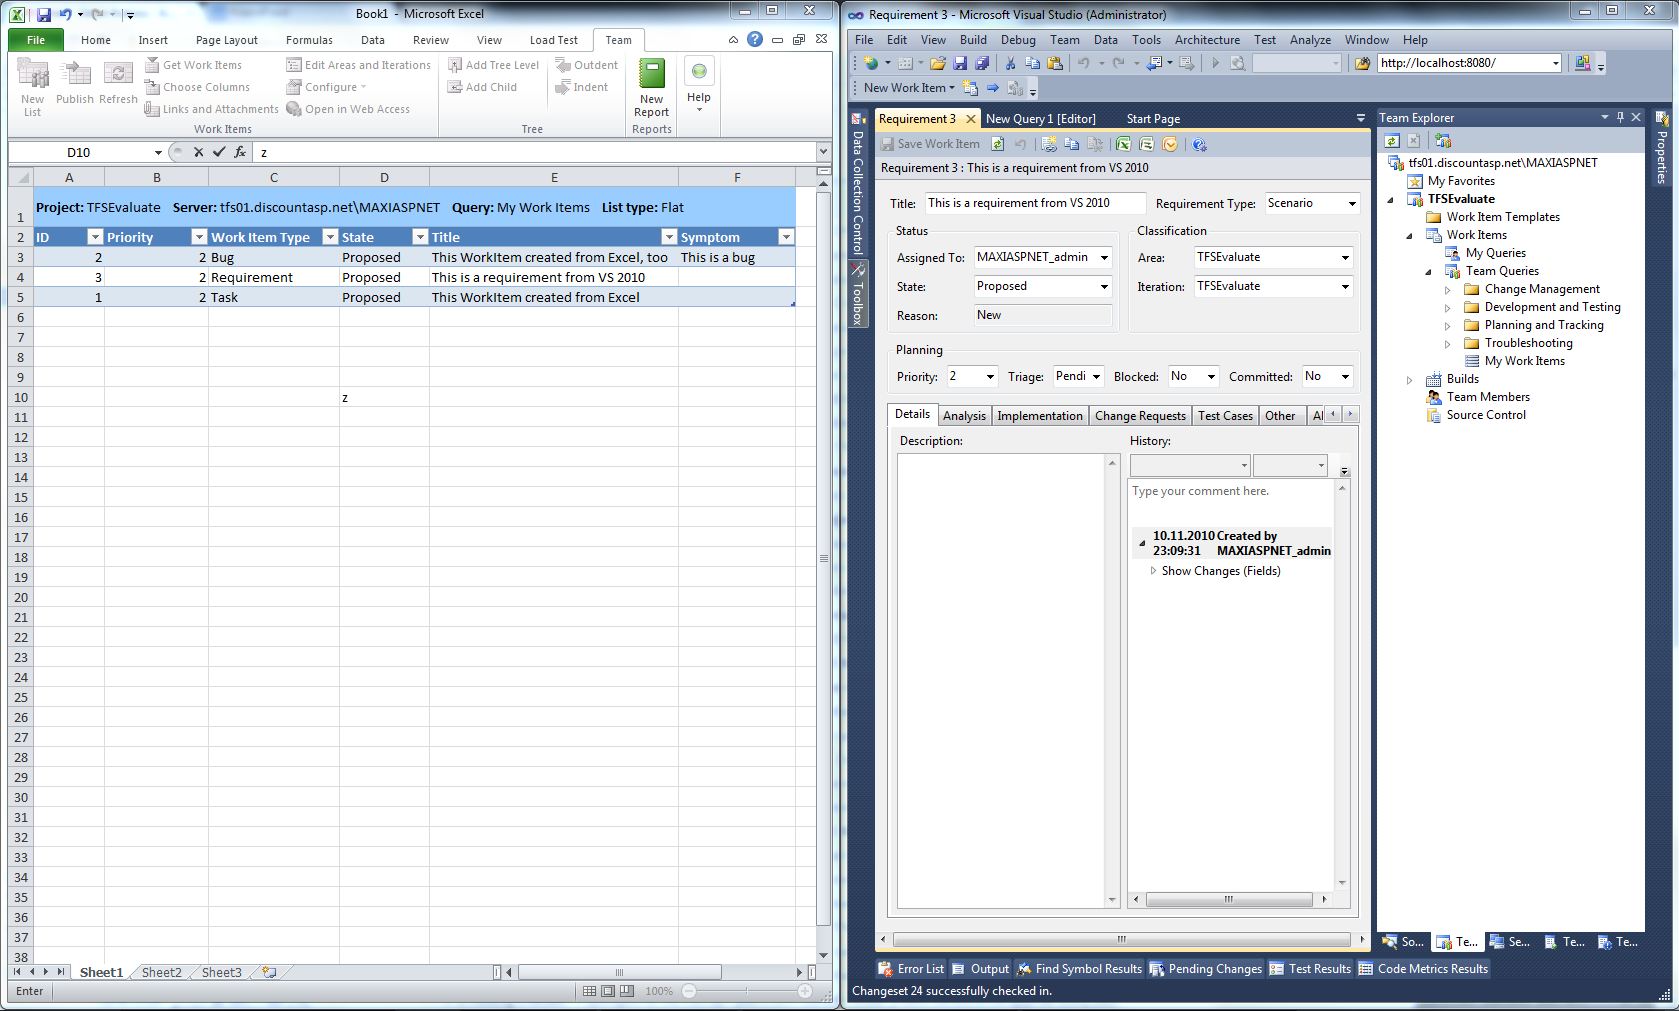Click Links and Attachments in Excel ribbon
The image size is (1679, 1011).
(x=212, y=109)
